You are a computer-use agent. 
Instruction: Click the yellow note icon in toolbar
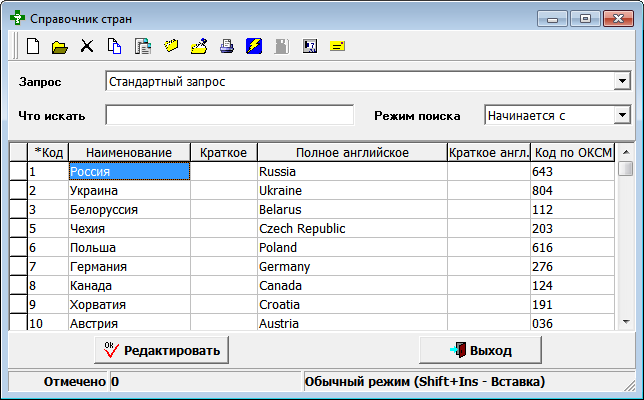[x=337, y=46]
